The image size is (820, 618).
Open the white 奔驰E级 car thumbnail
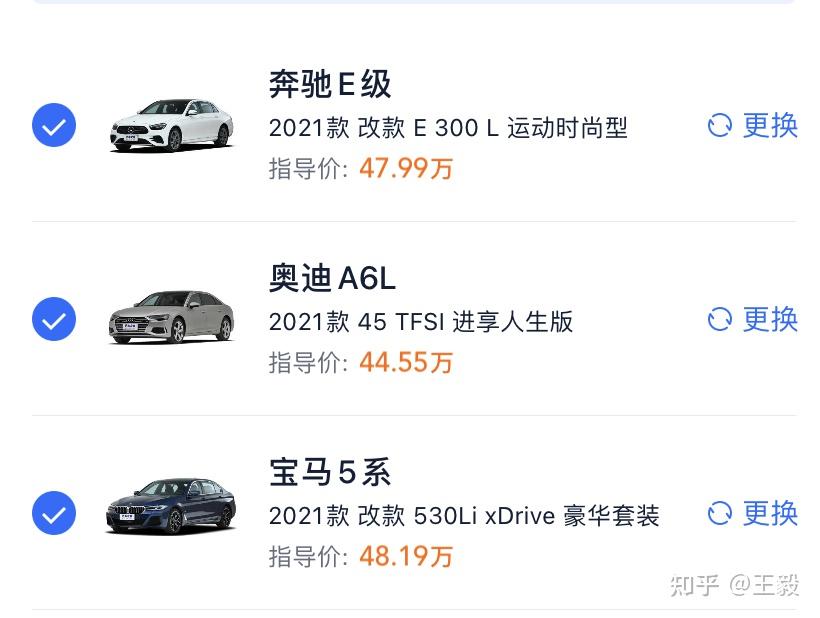171,126
